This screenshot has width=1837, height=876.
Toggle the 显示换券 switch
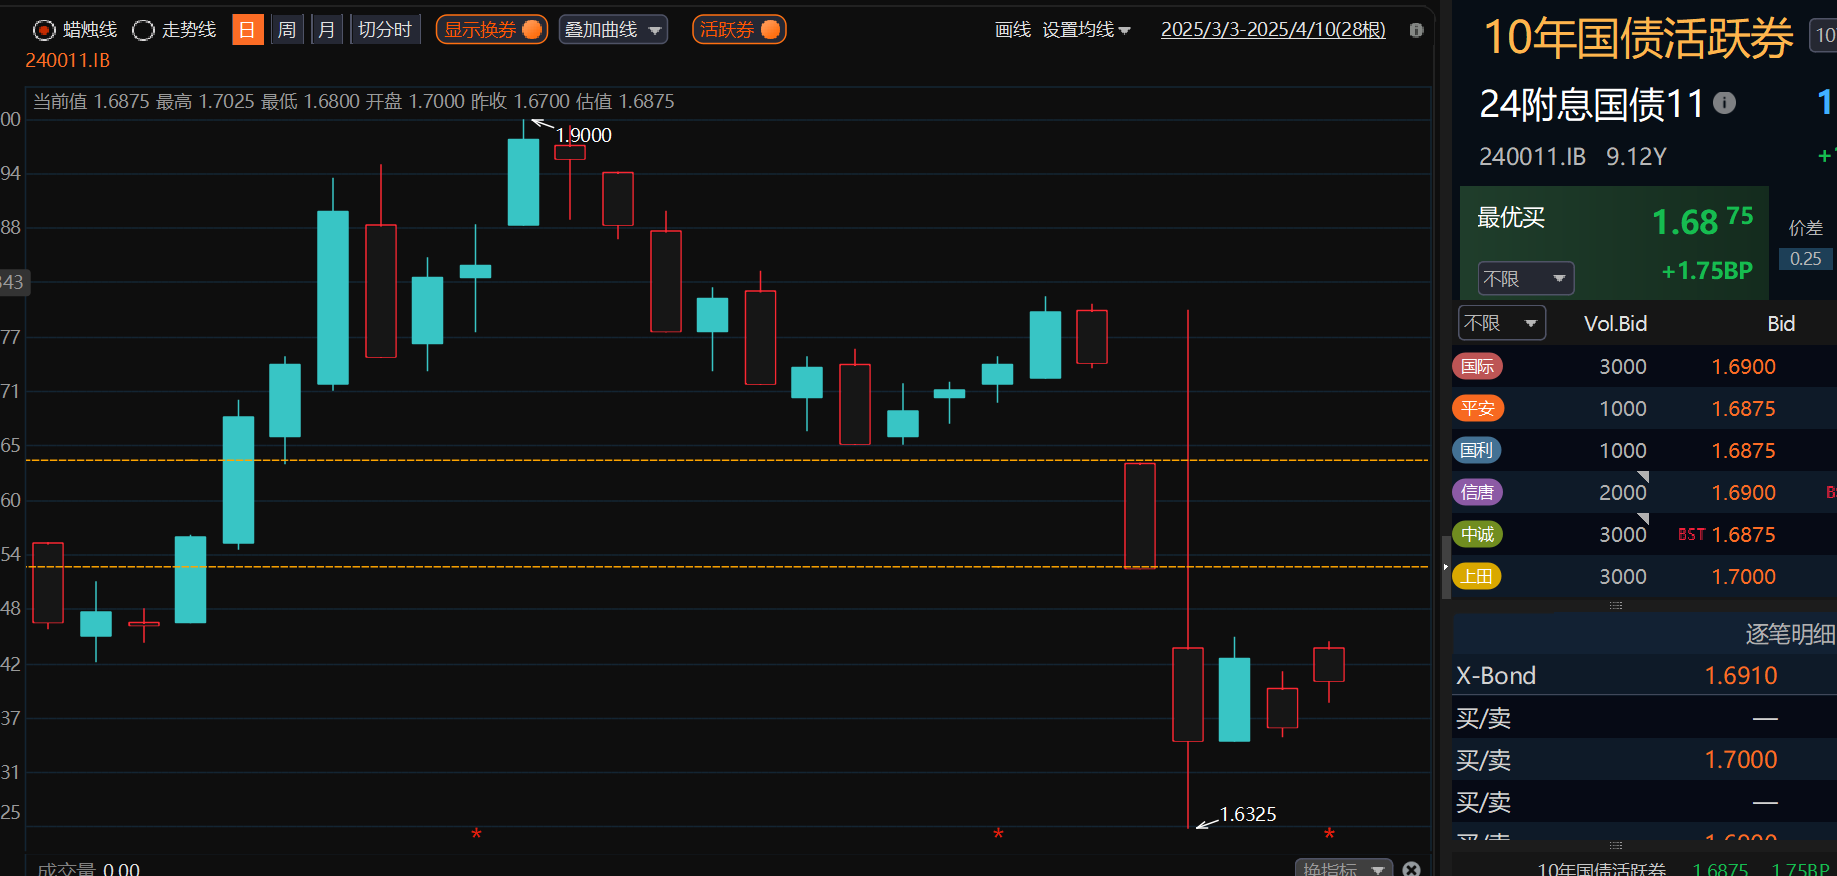(492, 30)
